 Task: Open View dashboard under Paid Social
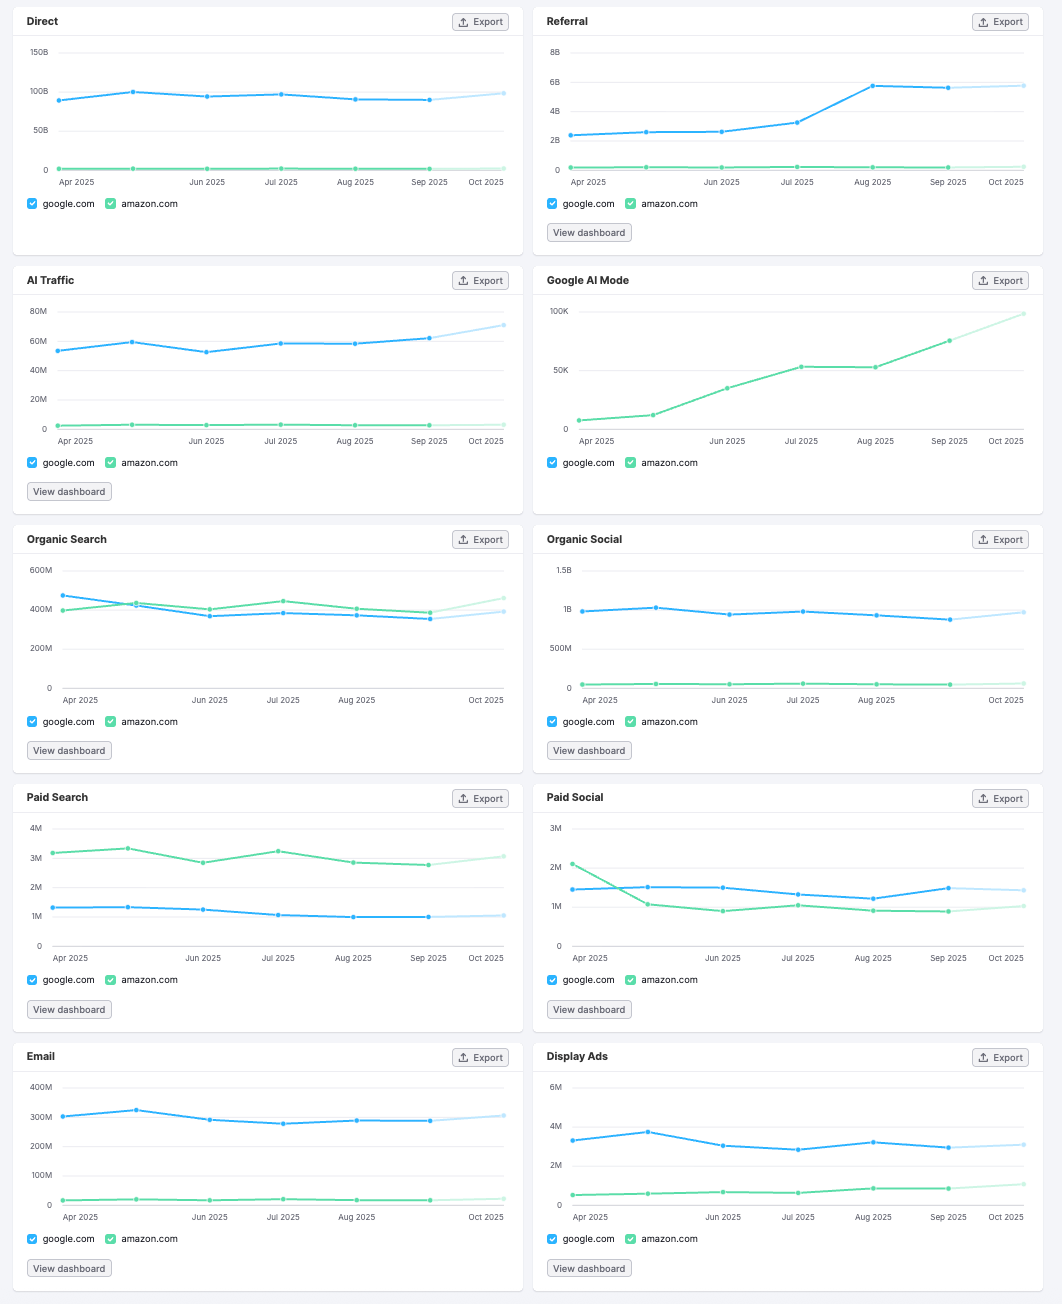(x=589, y=1009)
